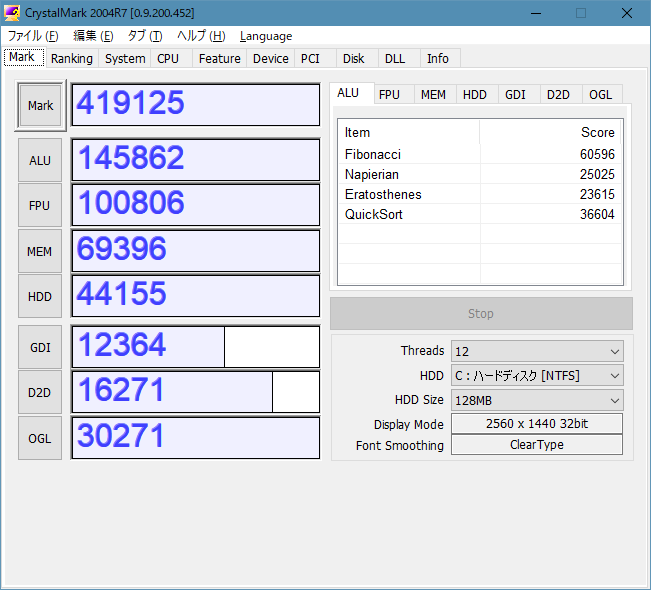Click the Font Smoothing ClearType field
Screen dimensions: 651x590
tap(537, 445)
